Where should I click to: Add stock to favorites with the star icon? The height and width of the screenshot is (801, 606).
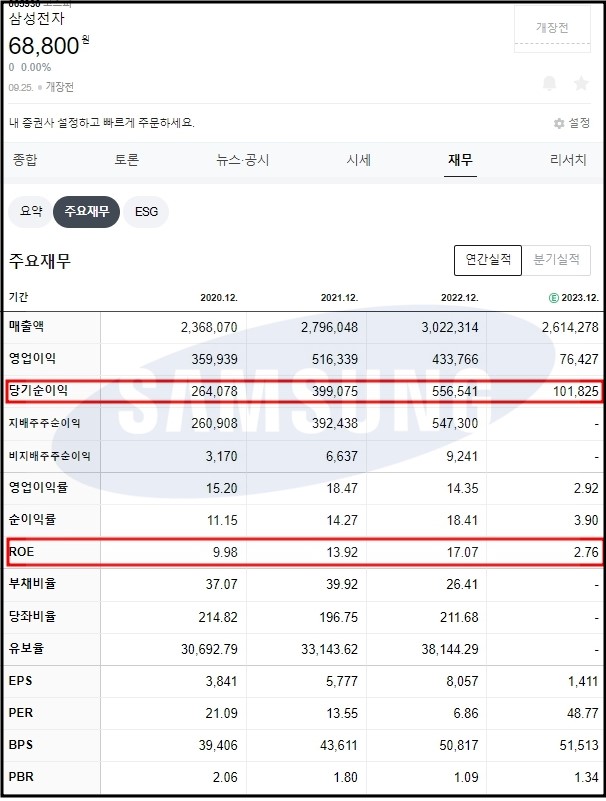point(581,83)
